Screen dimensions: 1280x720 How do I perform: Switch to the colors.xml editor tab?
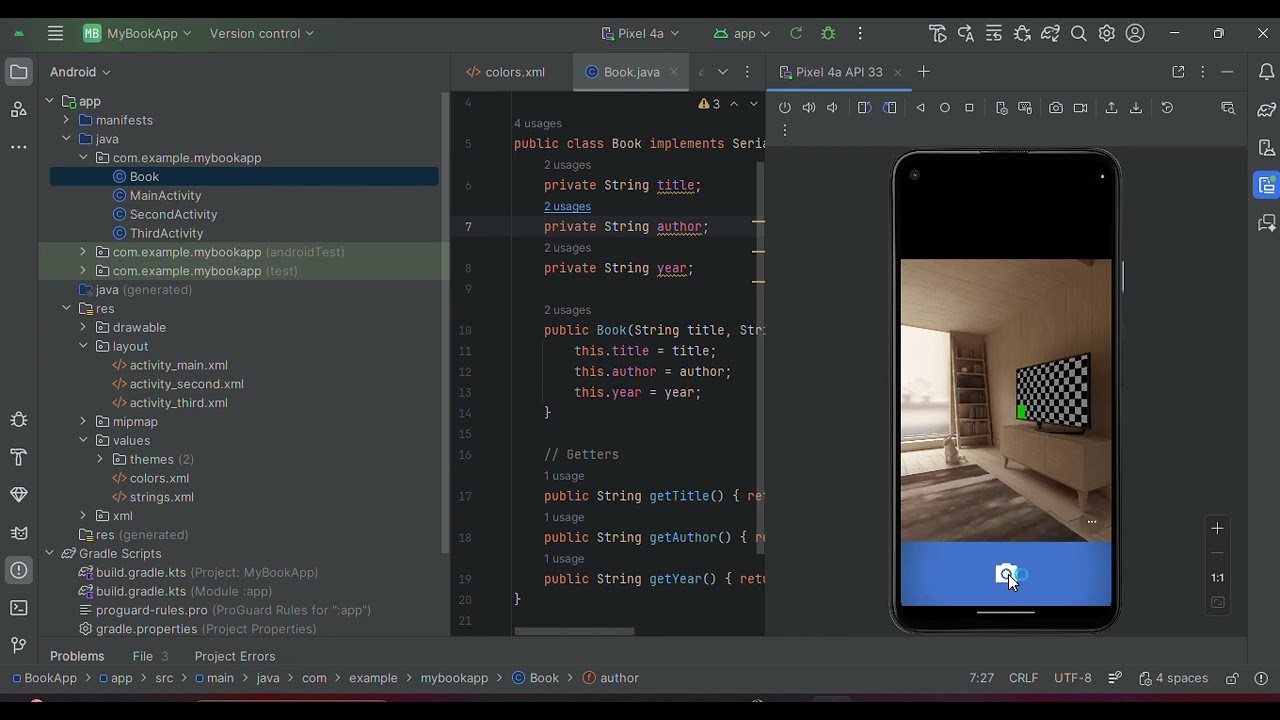505,72
